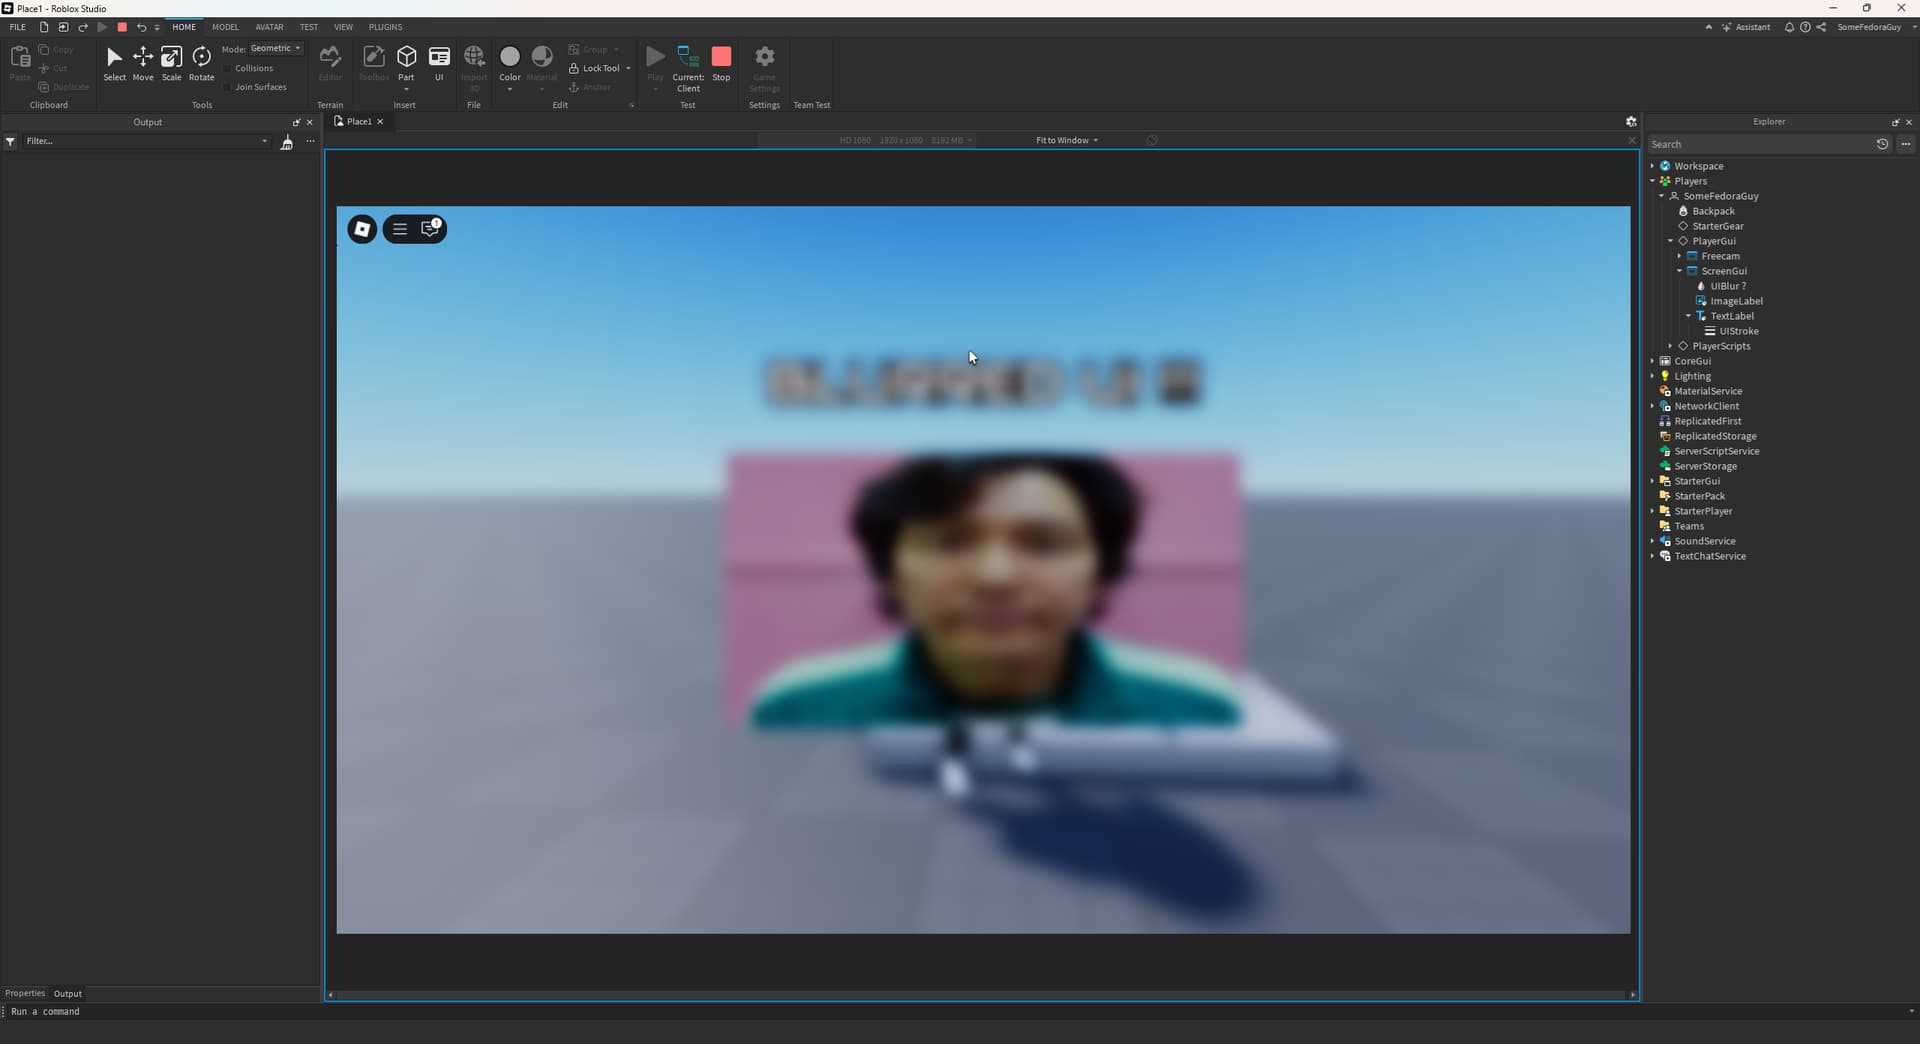
Task: Activate the Move tool
Action: [x=143, y=64]
